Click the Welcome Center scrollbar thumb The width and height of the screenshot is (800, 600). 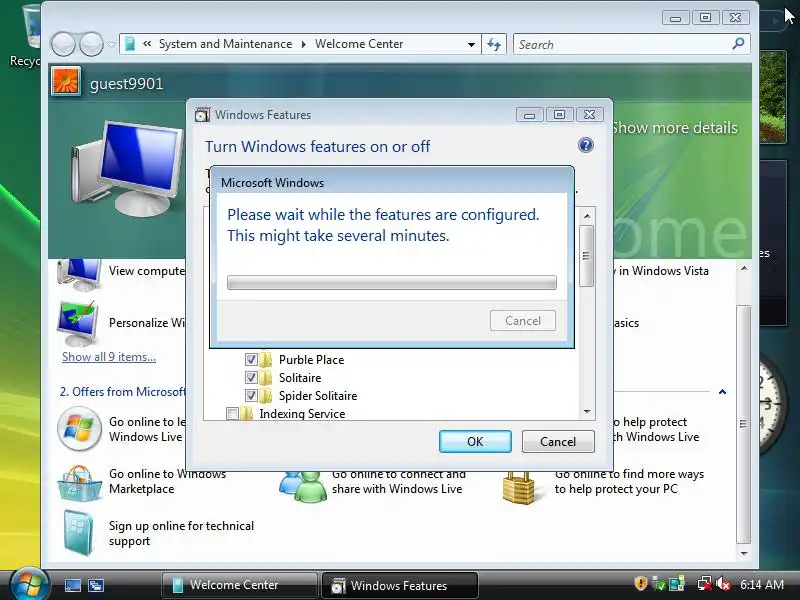click(x=743, y=423)
